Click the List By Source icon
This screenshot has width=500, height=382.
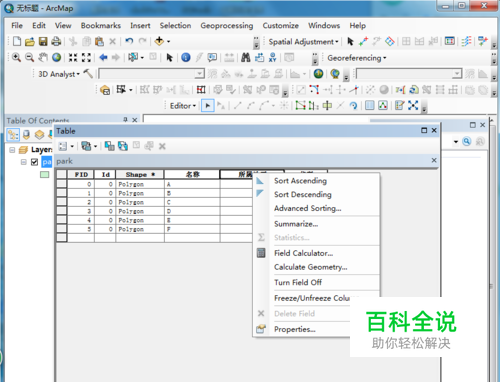tap(26, 135)
